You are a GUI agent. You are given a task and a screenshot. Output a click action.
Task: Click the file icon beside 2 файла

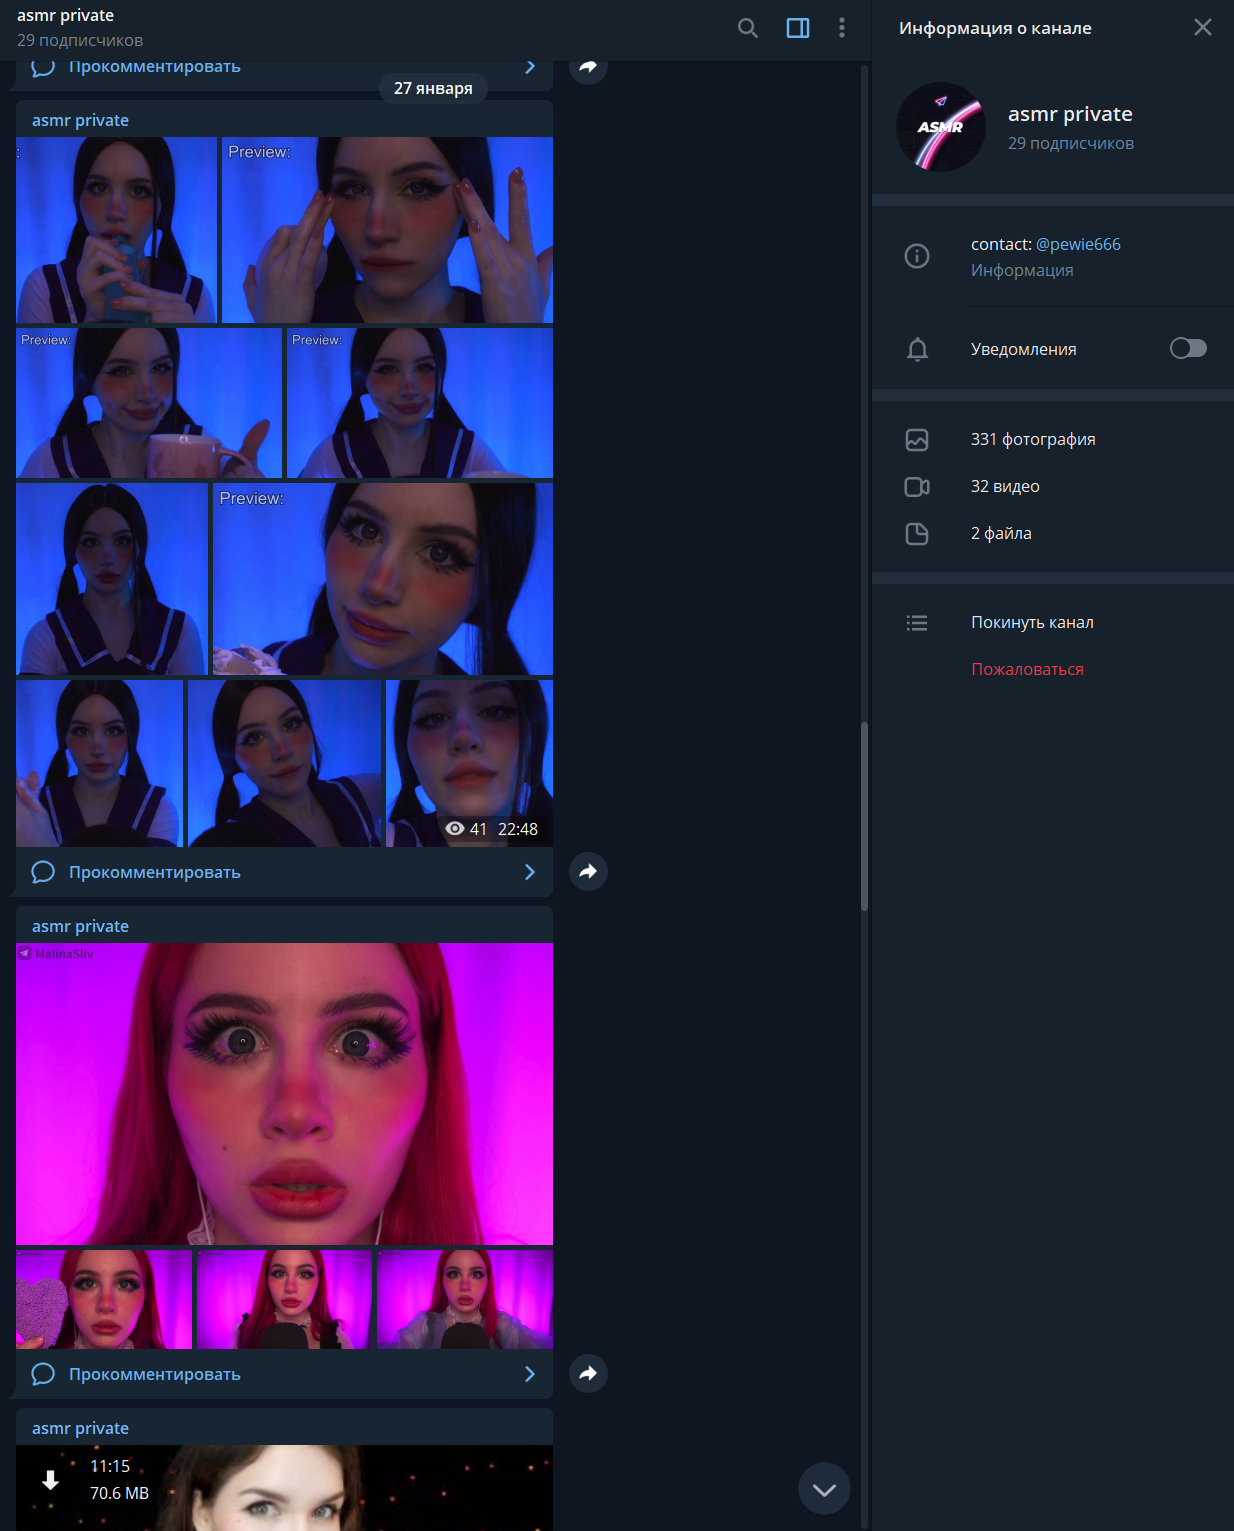coord(917,533)
